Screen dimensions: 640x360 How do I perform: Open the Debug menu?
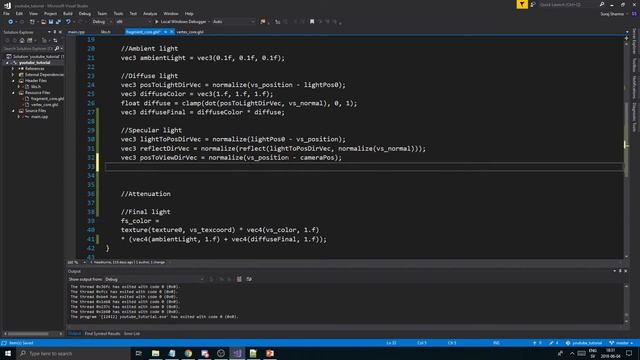point(85,13)
